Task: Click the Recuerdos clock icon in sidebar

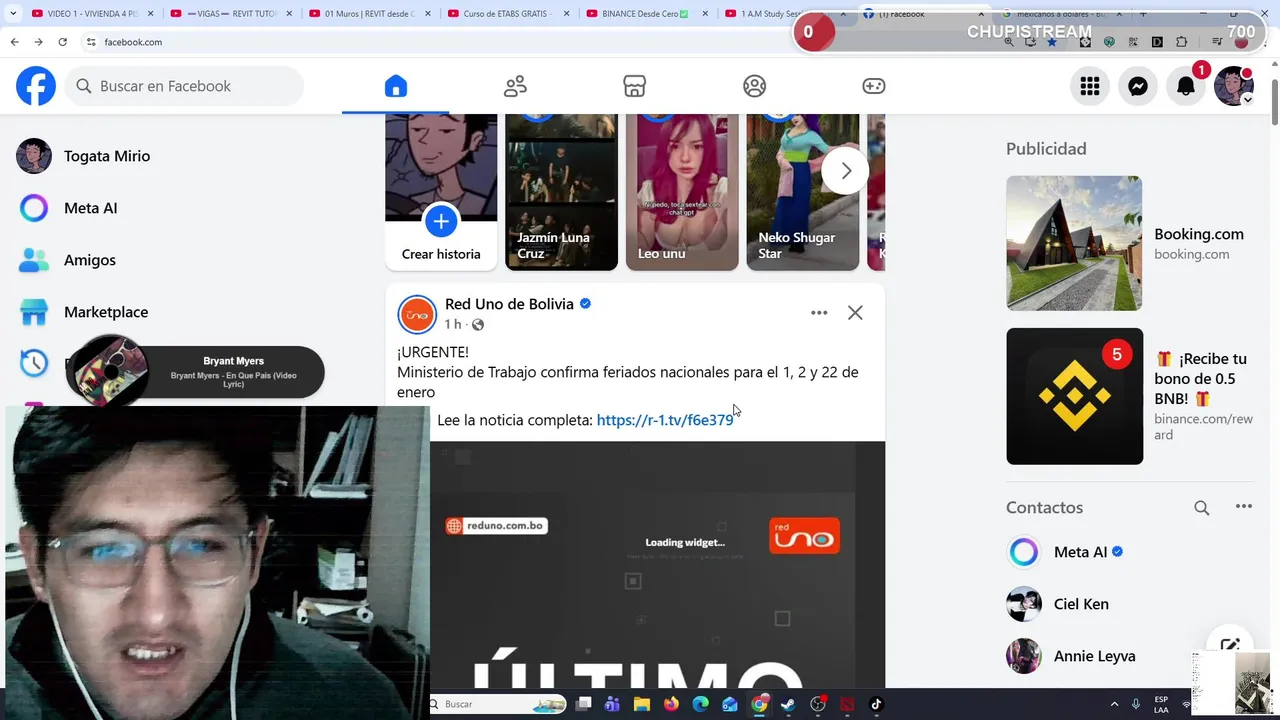Action: [x=34, y=363]
